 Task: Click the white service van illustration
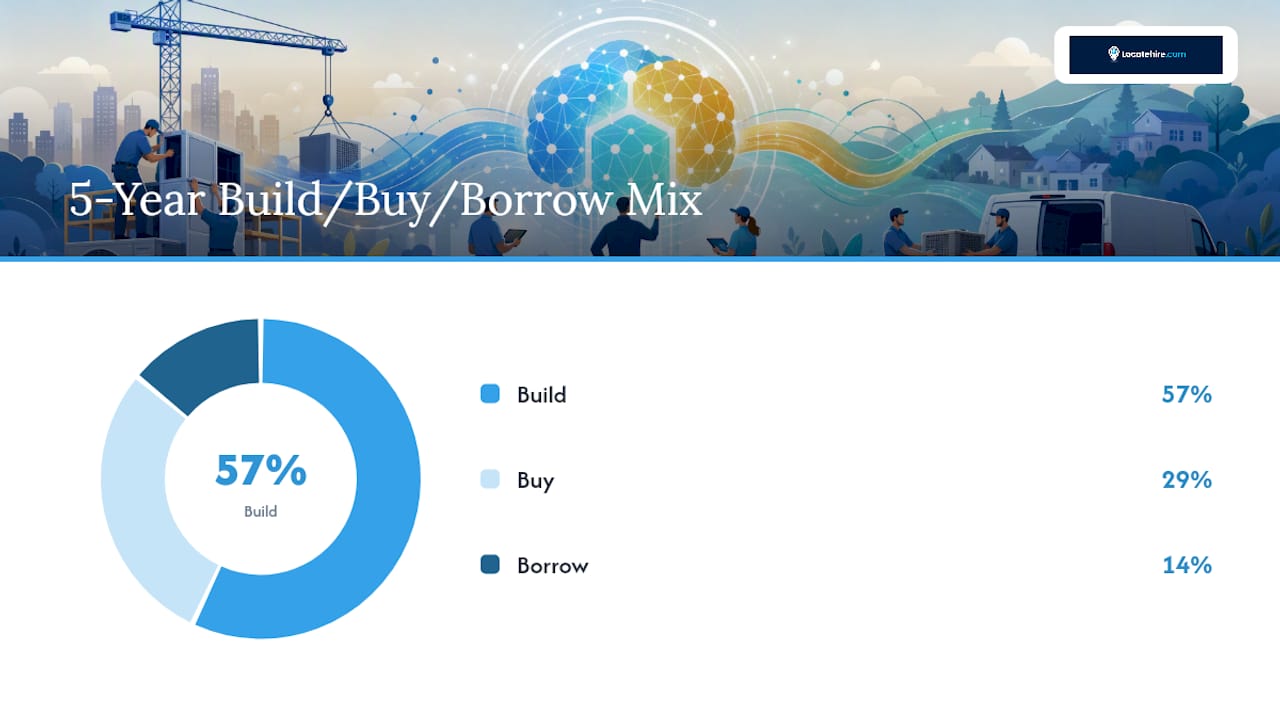tap(1100, 224)
